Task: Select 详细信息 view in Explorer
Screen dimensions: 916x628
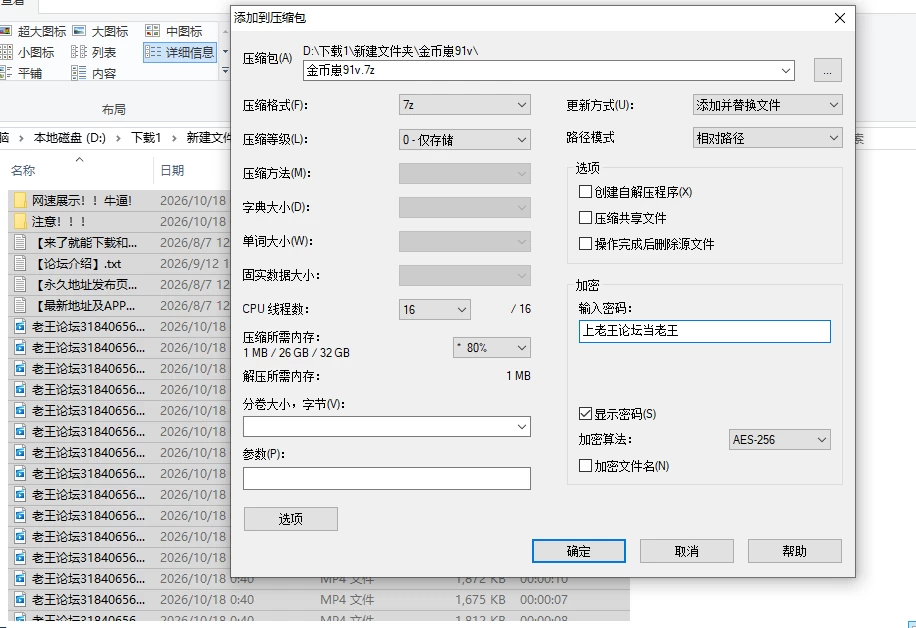Action: tap(180, 52)
